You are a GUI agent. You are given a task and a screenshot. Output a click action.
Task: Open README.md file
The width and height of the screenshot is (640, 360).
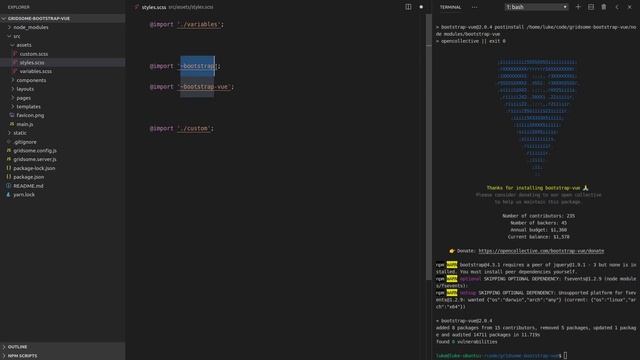[x=28, y=186]
